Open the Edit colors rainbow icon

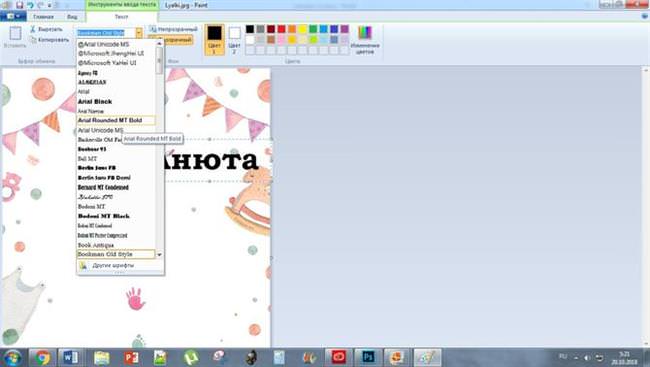[x=365, y=32]
